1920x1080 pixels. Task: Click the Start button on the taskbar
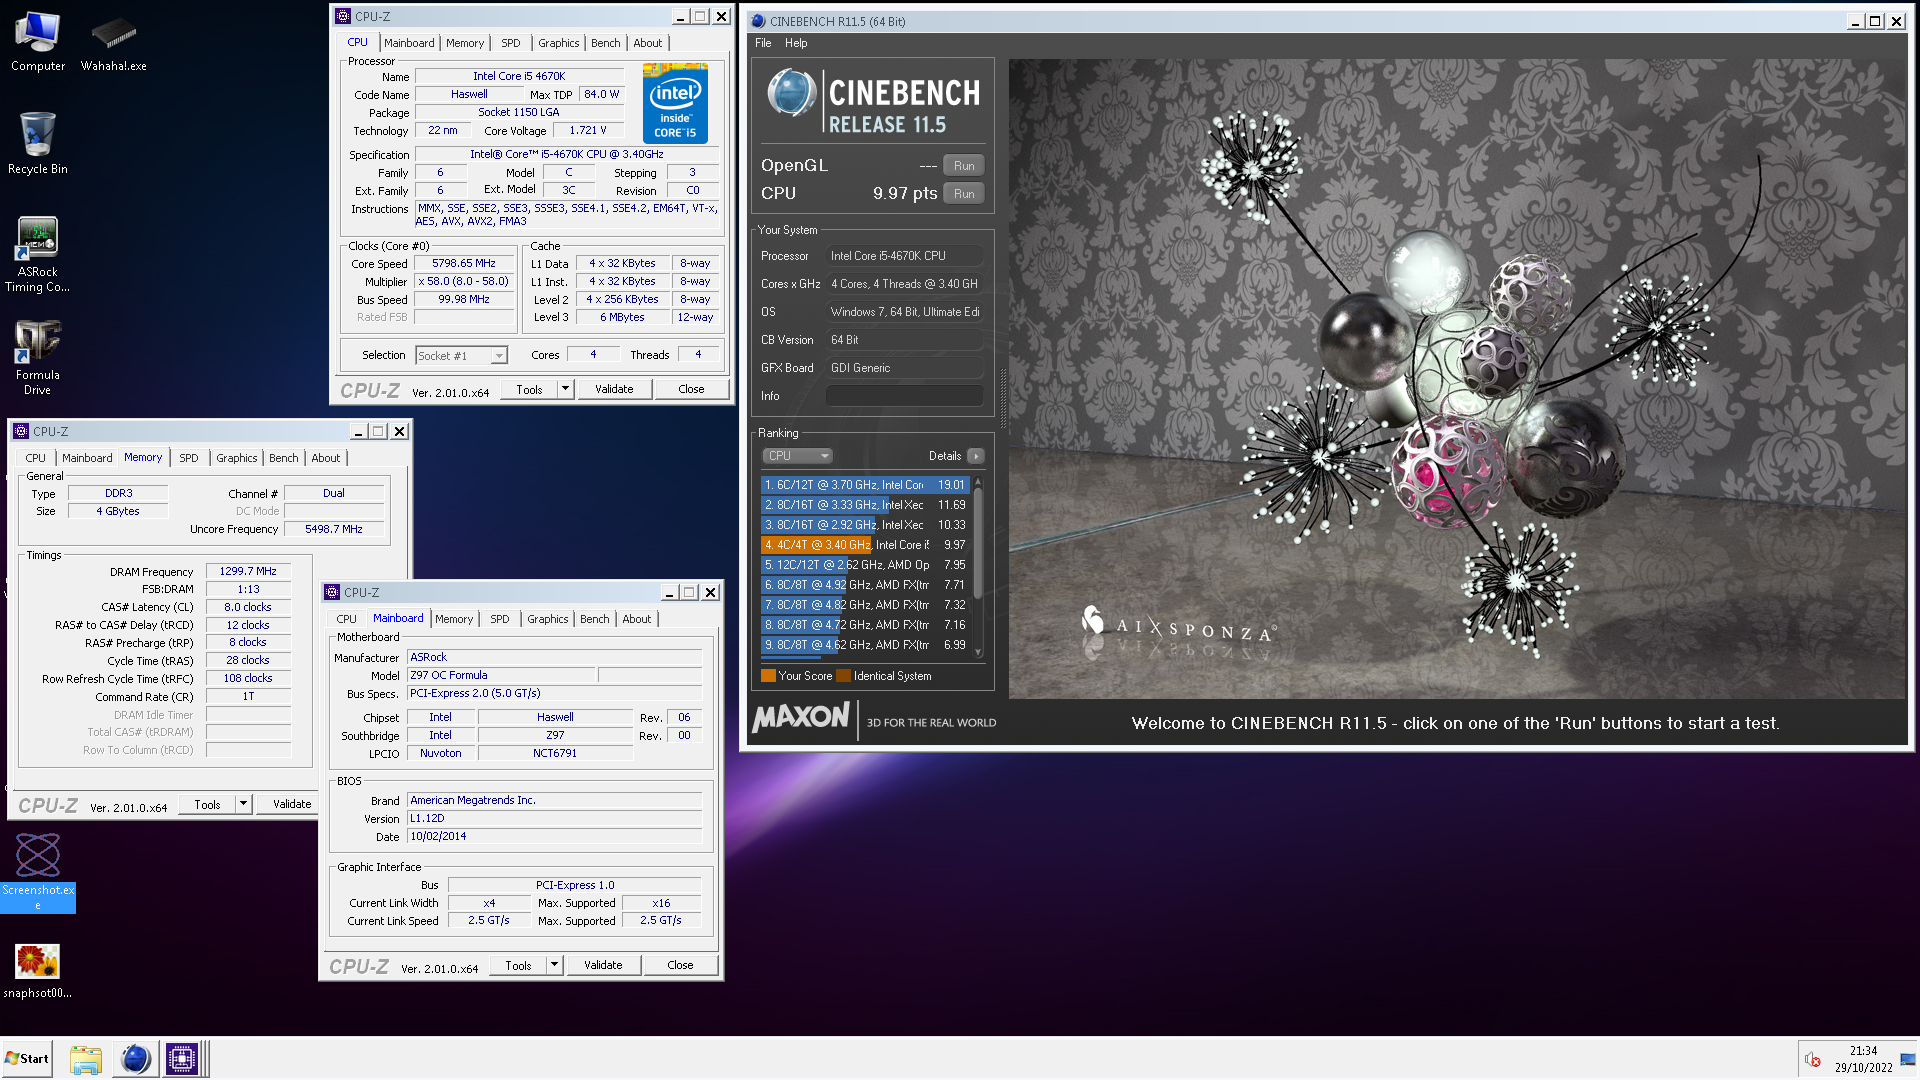pos(27,1059)
